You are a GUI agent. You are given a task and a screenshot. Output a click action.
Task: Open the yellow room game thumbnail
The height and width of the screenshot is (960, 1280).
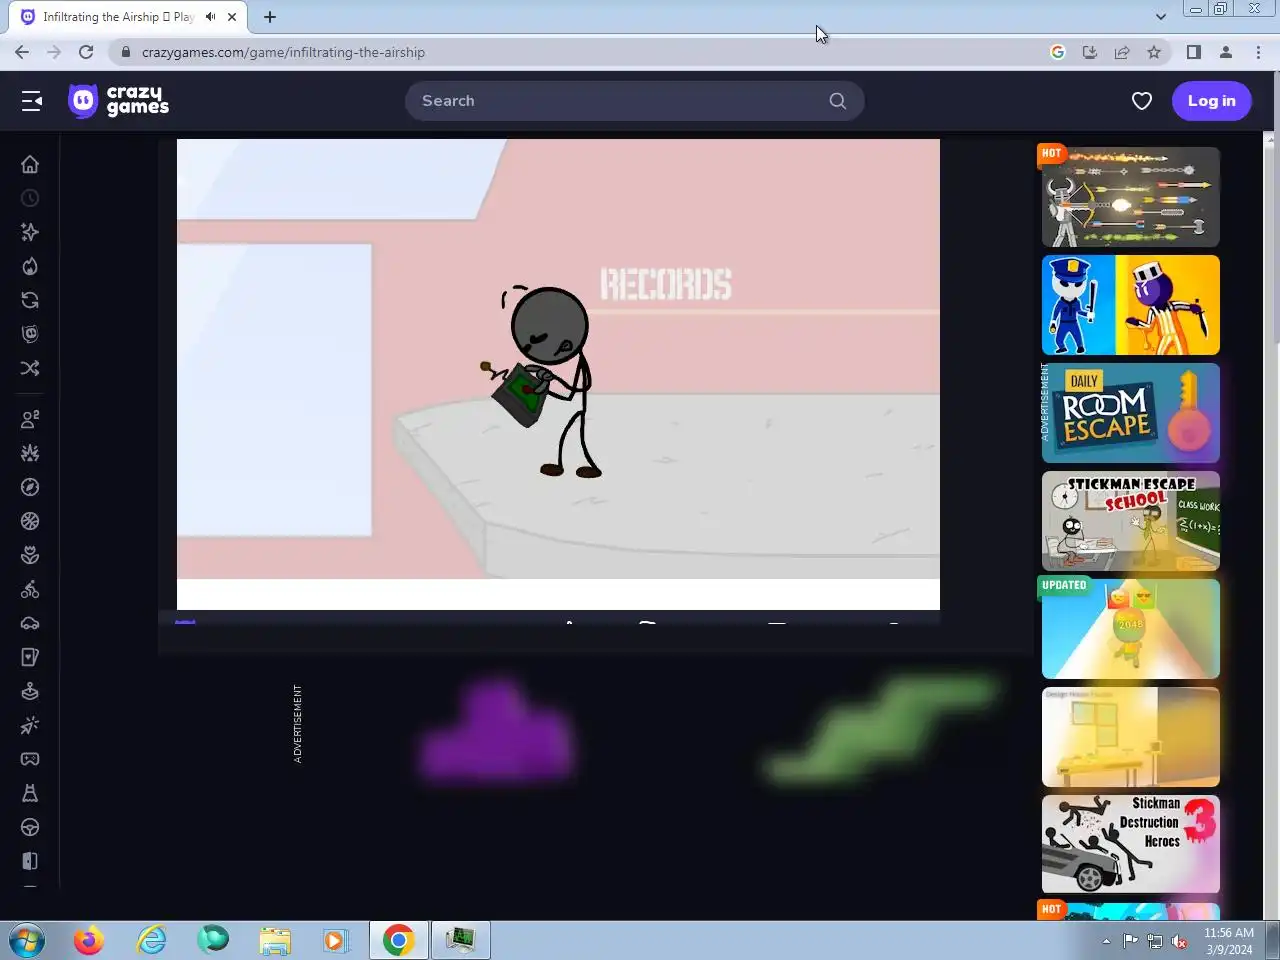1130,737
